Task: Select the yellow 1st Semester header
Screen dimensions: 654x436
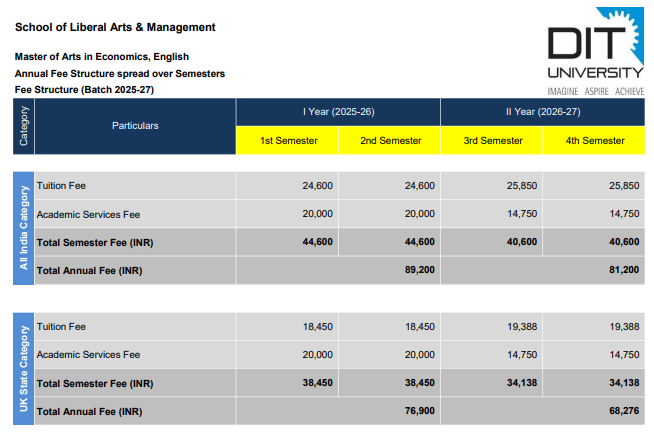Action: coord(288,141)
